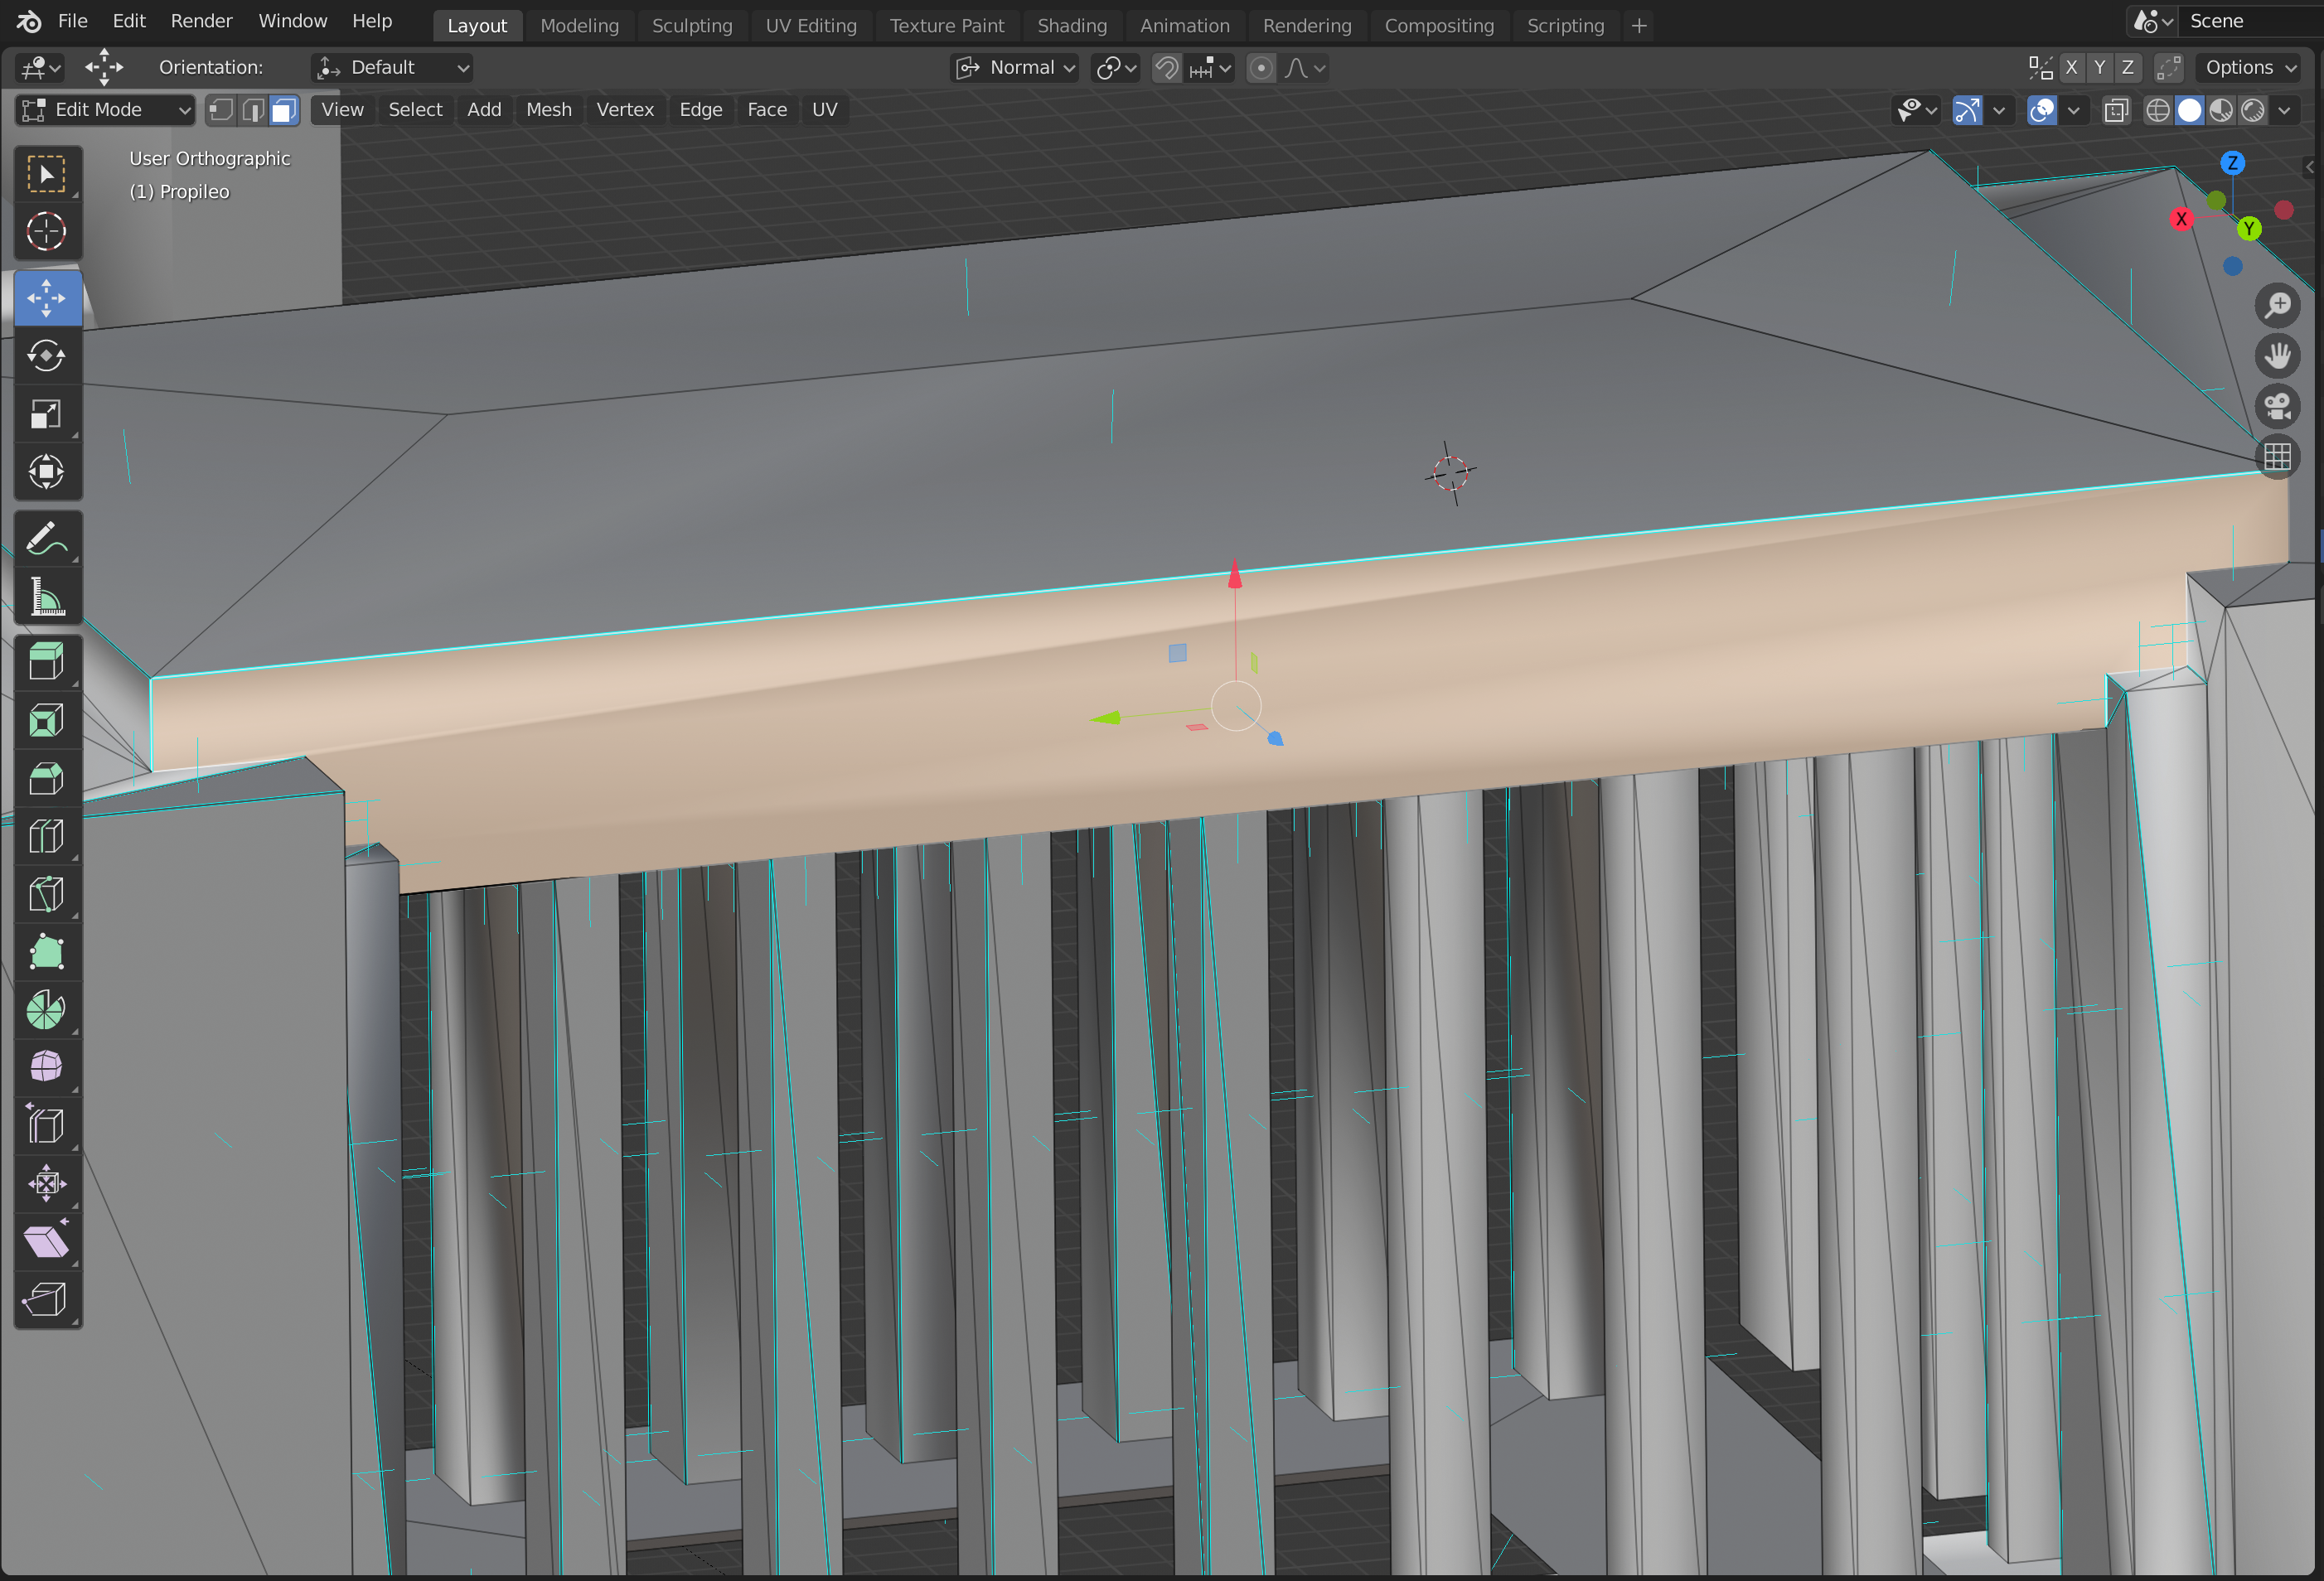Screen dimensions: 2324x1581
Task: Expand the Normal transform orientation dropdown
Action: 1015,68
